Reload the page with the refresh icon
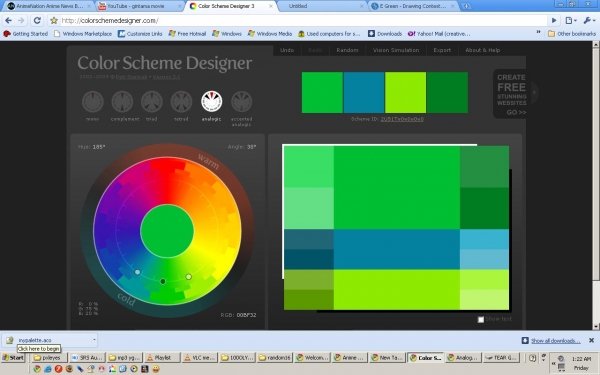 click(37, 20)
